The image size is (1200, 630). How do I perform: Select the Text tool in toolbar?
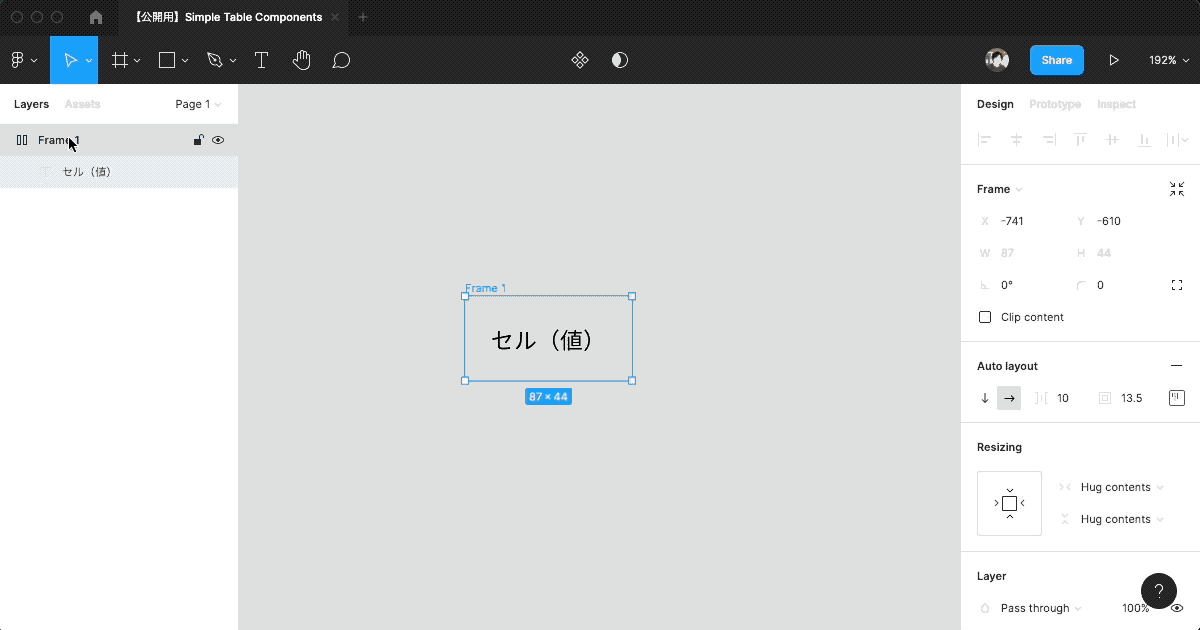[x=261, y=60]
